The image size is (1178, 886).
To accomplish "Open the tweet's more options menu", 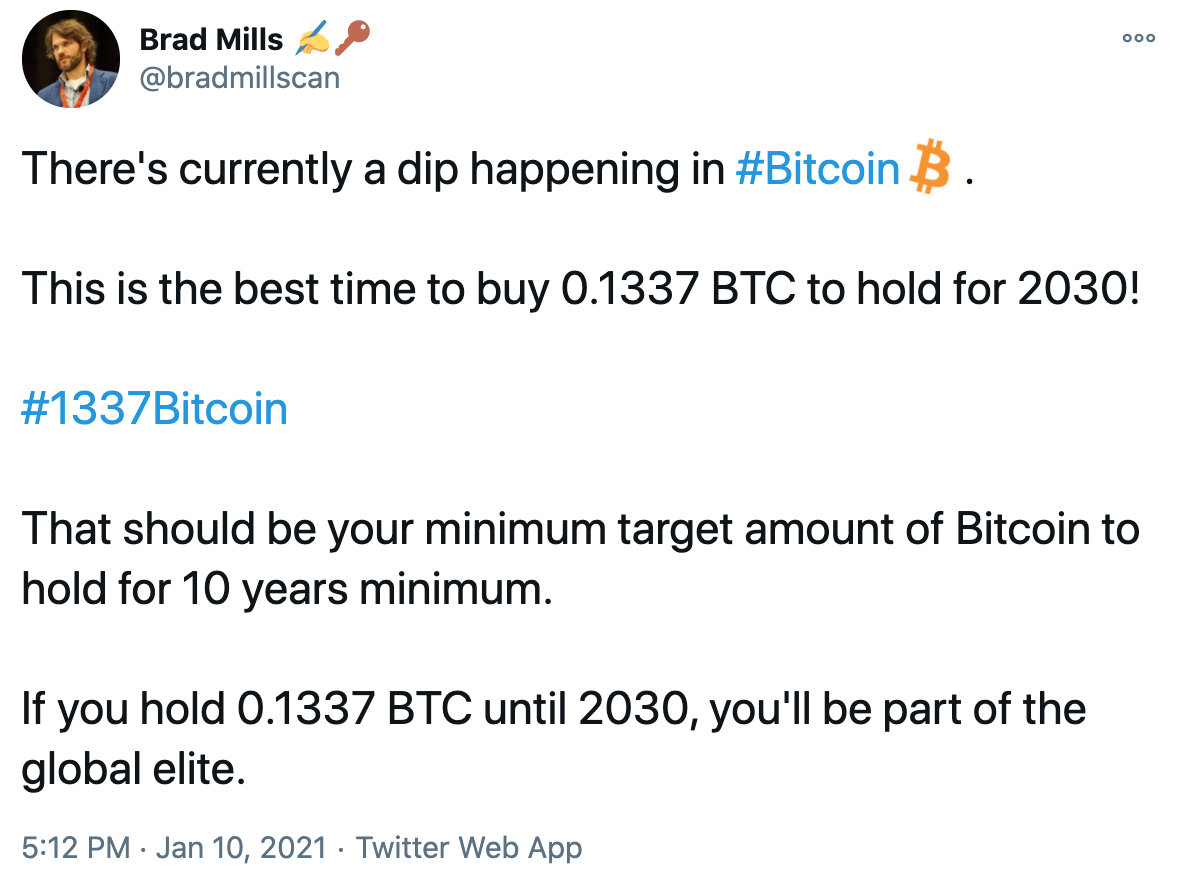I will (1138, 38).
